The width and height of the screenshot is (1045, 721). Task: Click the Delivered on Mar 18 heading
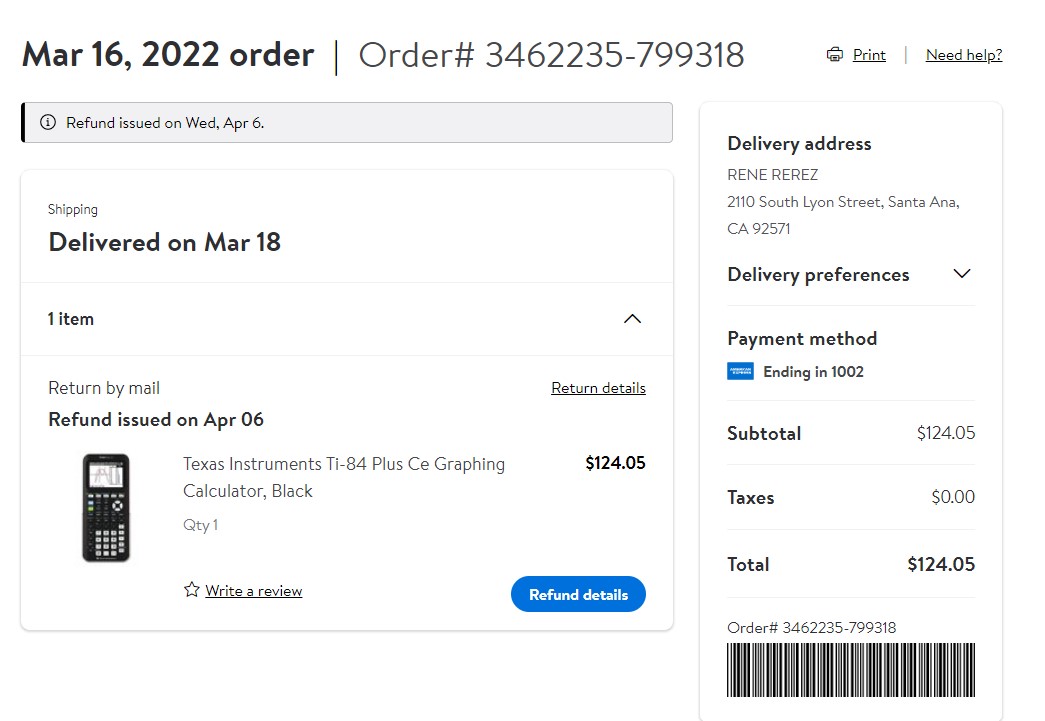coord(165,242)
